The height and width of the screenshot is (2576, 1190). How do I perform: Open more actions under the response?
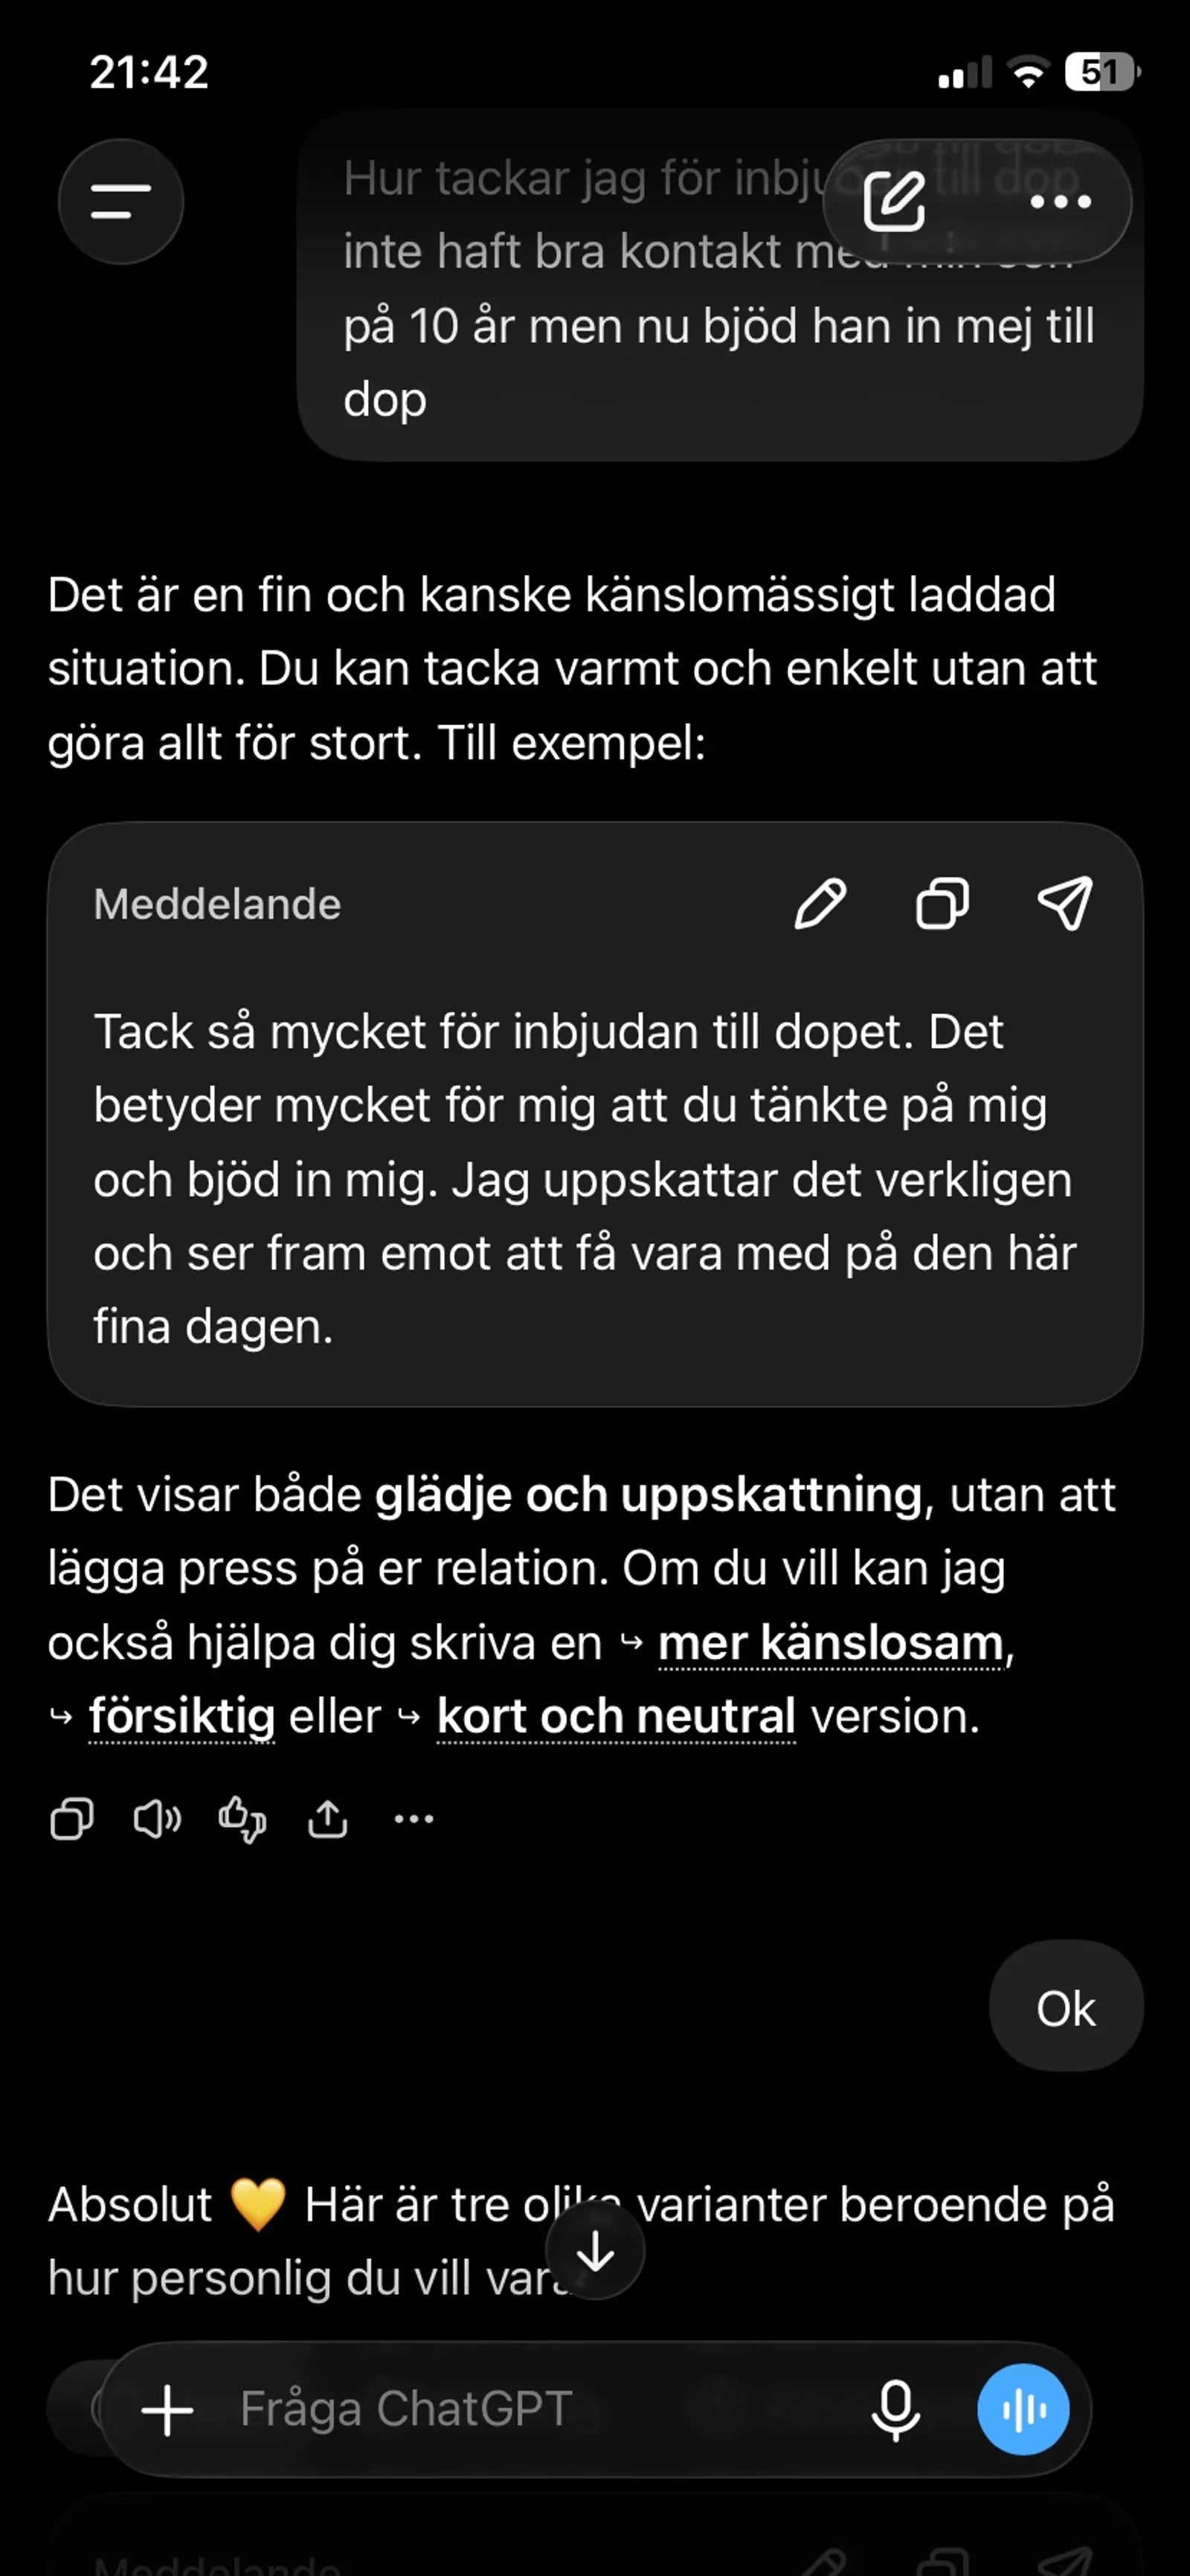point(414,1819)
